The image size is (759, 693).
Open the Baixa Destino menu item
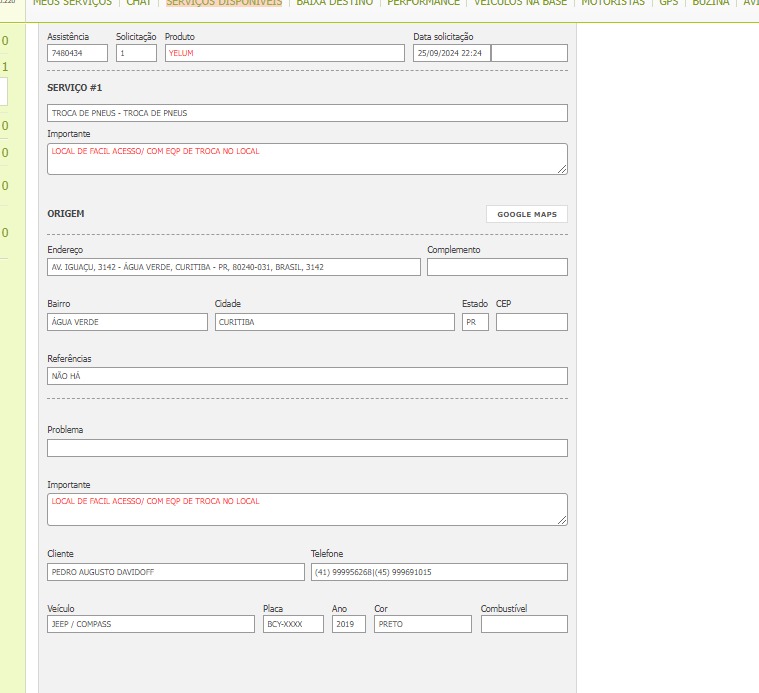pos(334,4)
